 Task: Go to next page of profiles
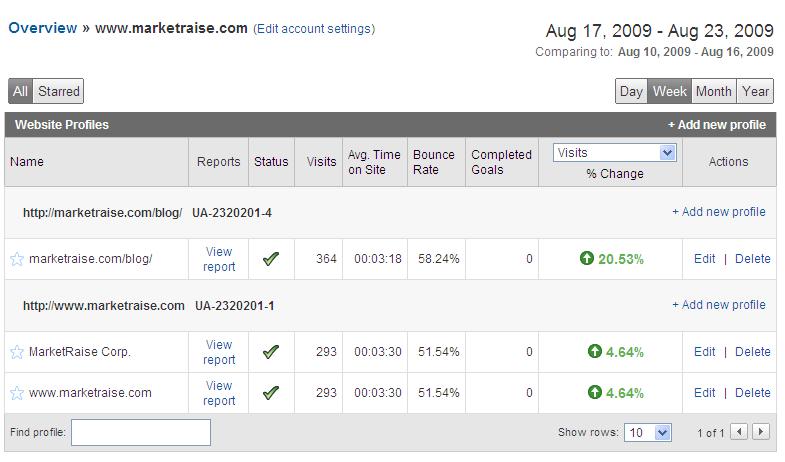click(761, 431)
